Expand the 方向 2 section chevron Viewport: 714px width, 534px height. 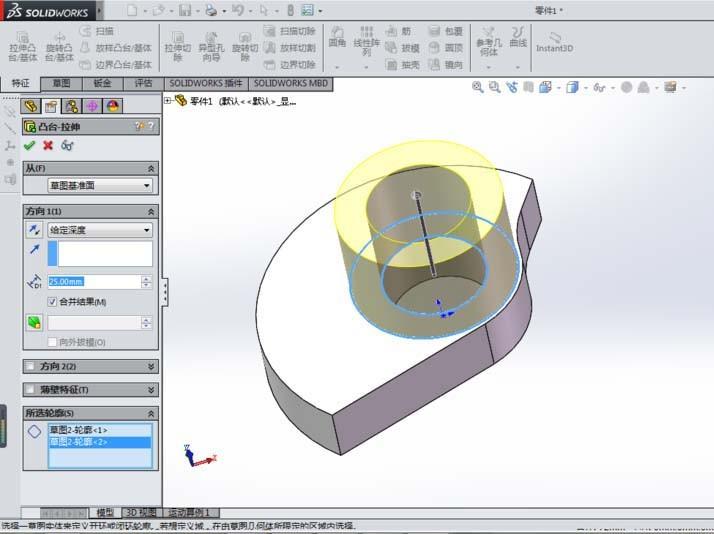[151, 366]
